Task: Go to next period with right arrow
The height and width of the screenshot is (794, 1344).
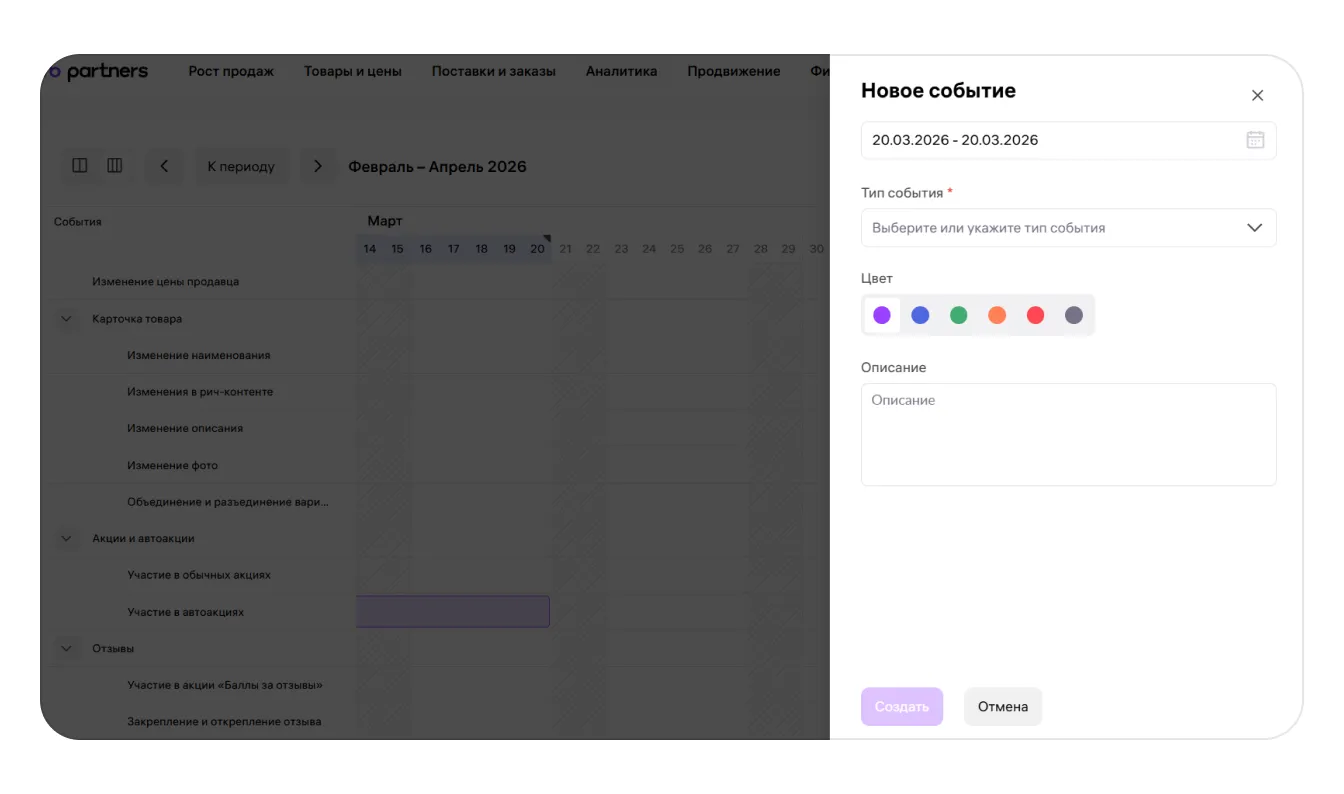Action: [318, 166]
